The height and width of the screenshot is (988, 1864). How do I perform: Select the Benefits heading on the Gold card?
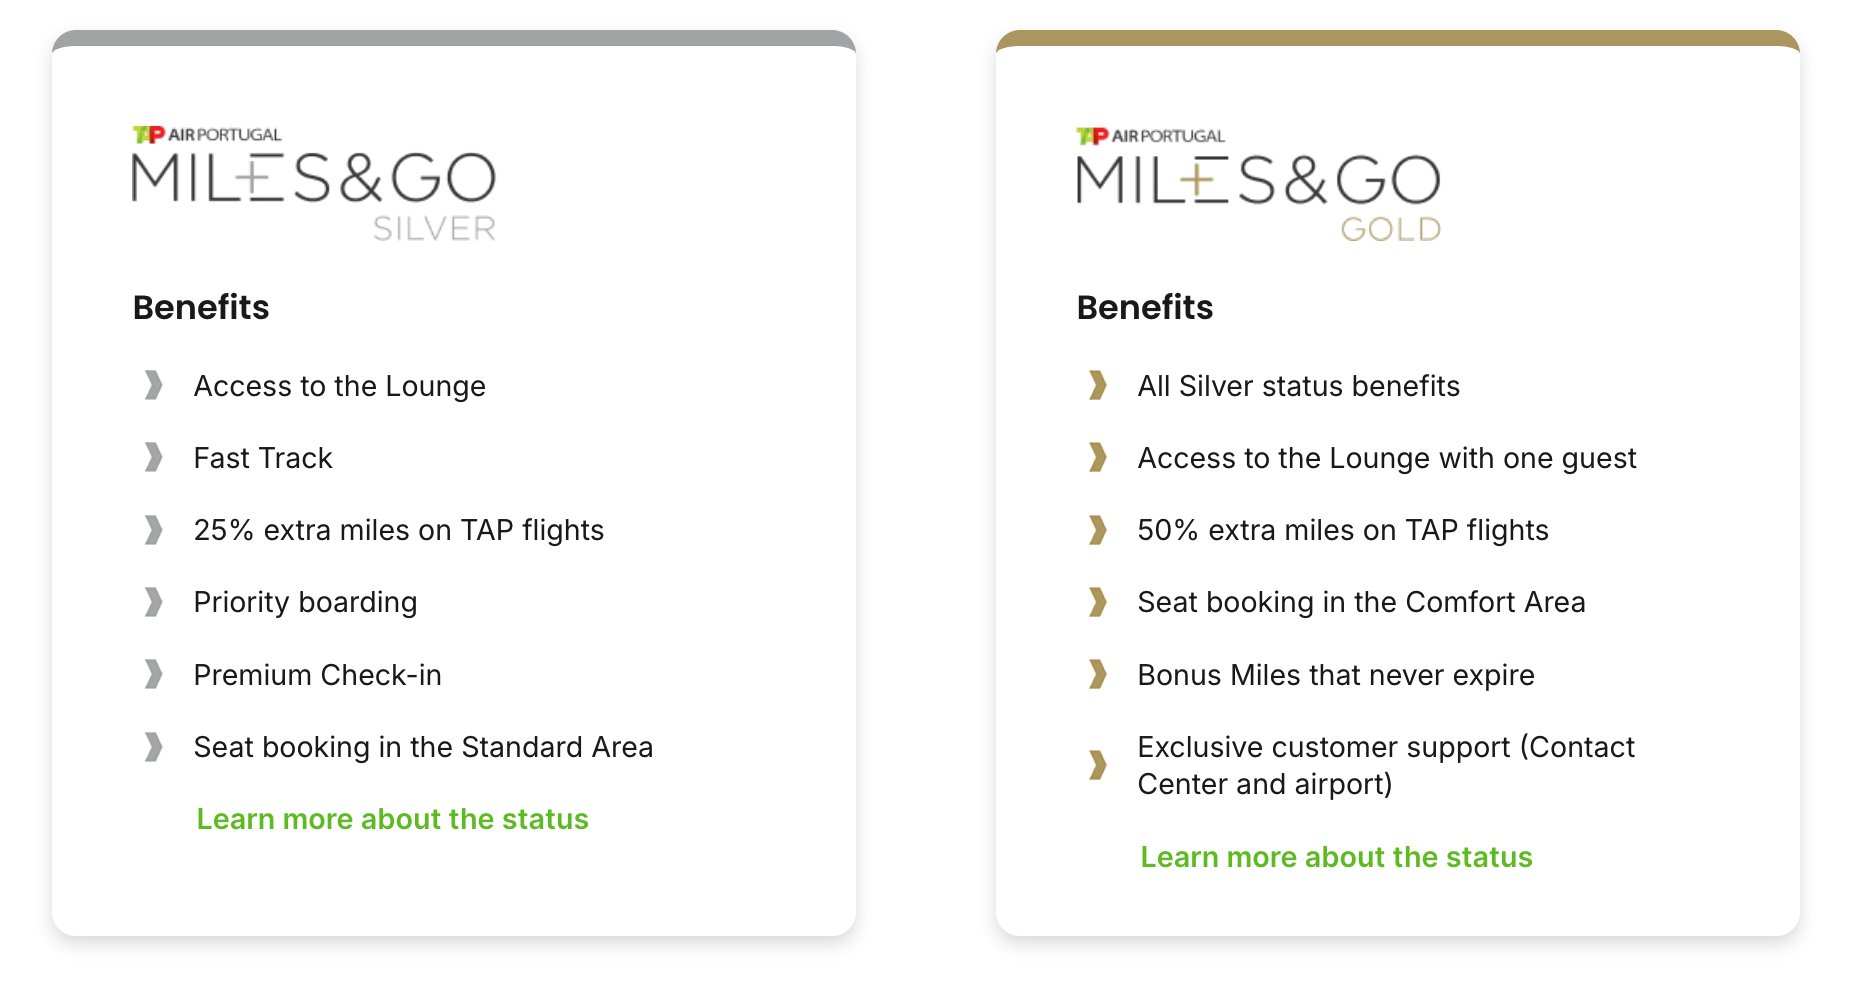tap(1144, 308)
